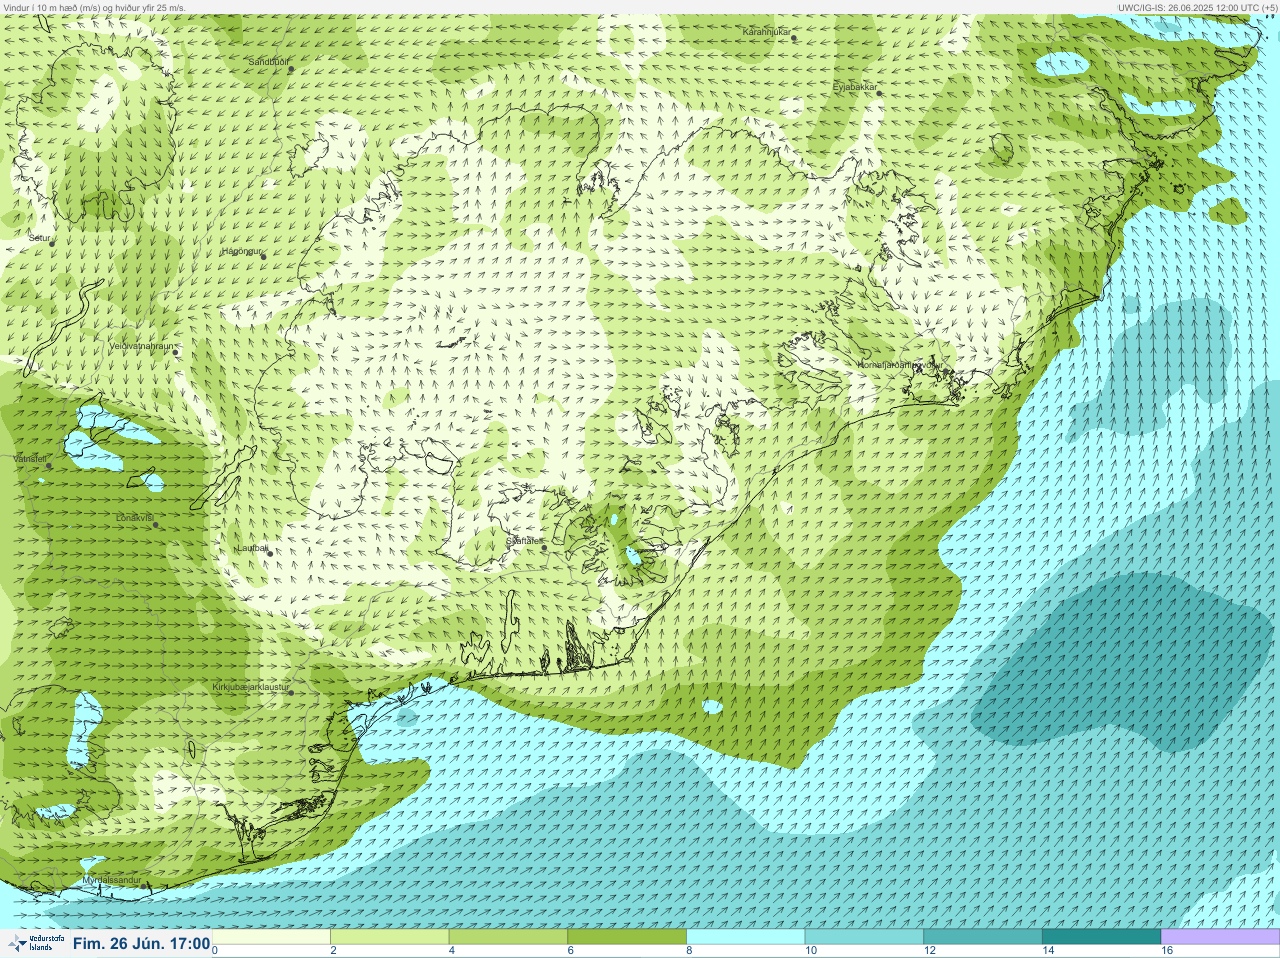Select the 10–12 m/s turquoise legend swatch
The height and width of the screenshot is (958, 1280).
(864, 937)
